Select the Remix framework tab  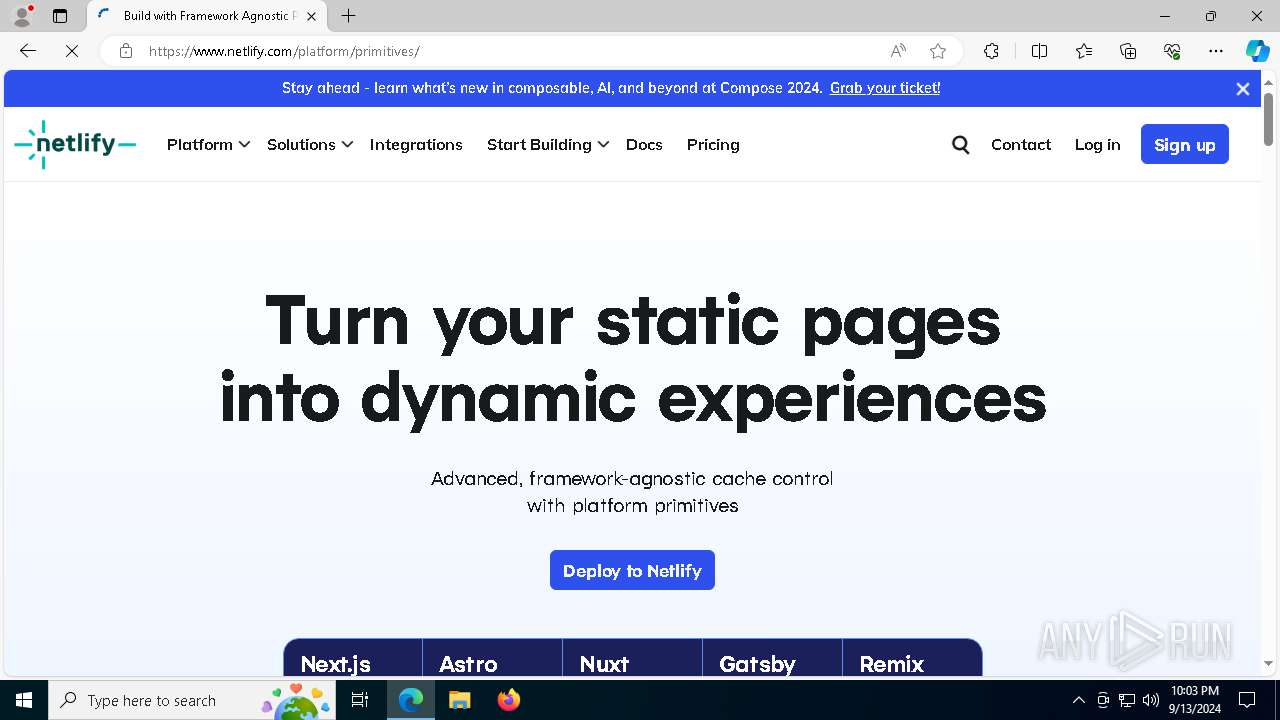912,659
